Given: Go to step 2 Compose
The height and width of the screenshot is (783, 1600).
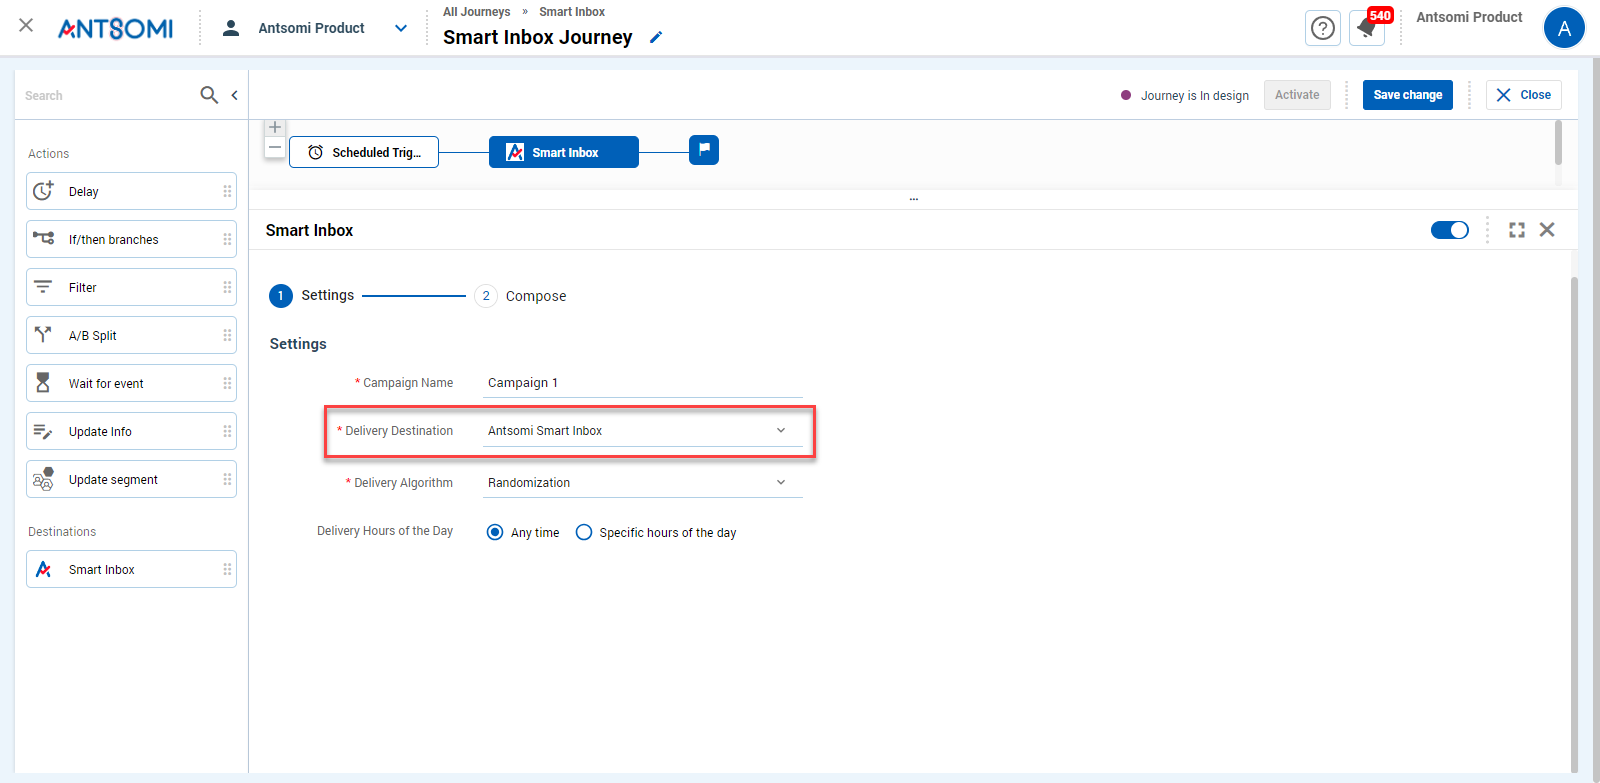Looking at the screenshot, I should [520, 296].
